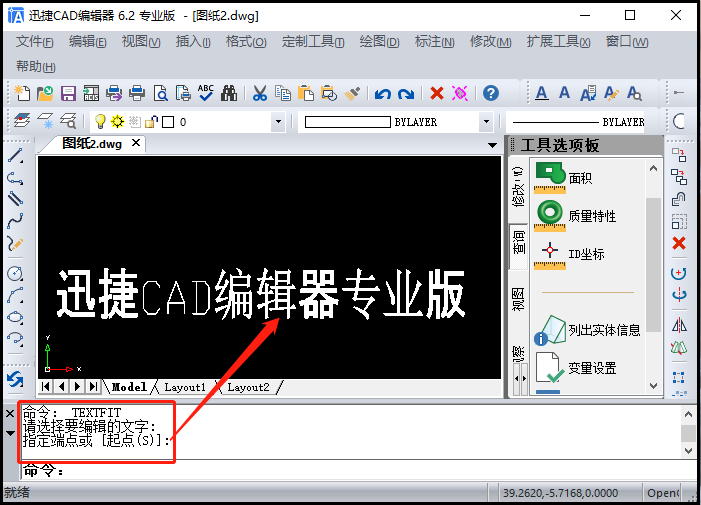Click the Area (面积) tool in palette

pyautogui.click(x=563, y=178)
